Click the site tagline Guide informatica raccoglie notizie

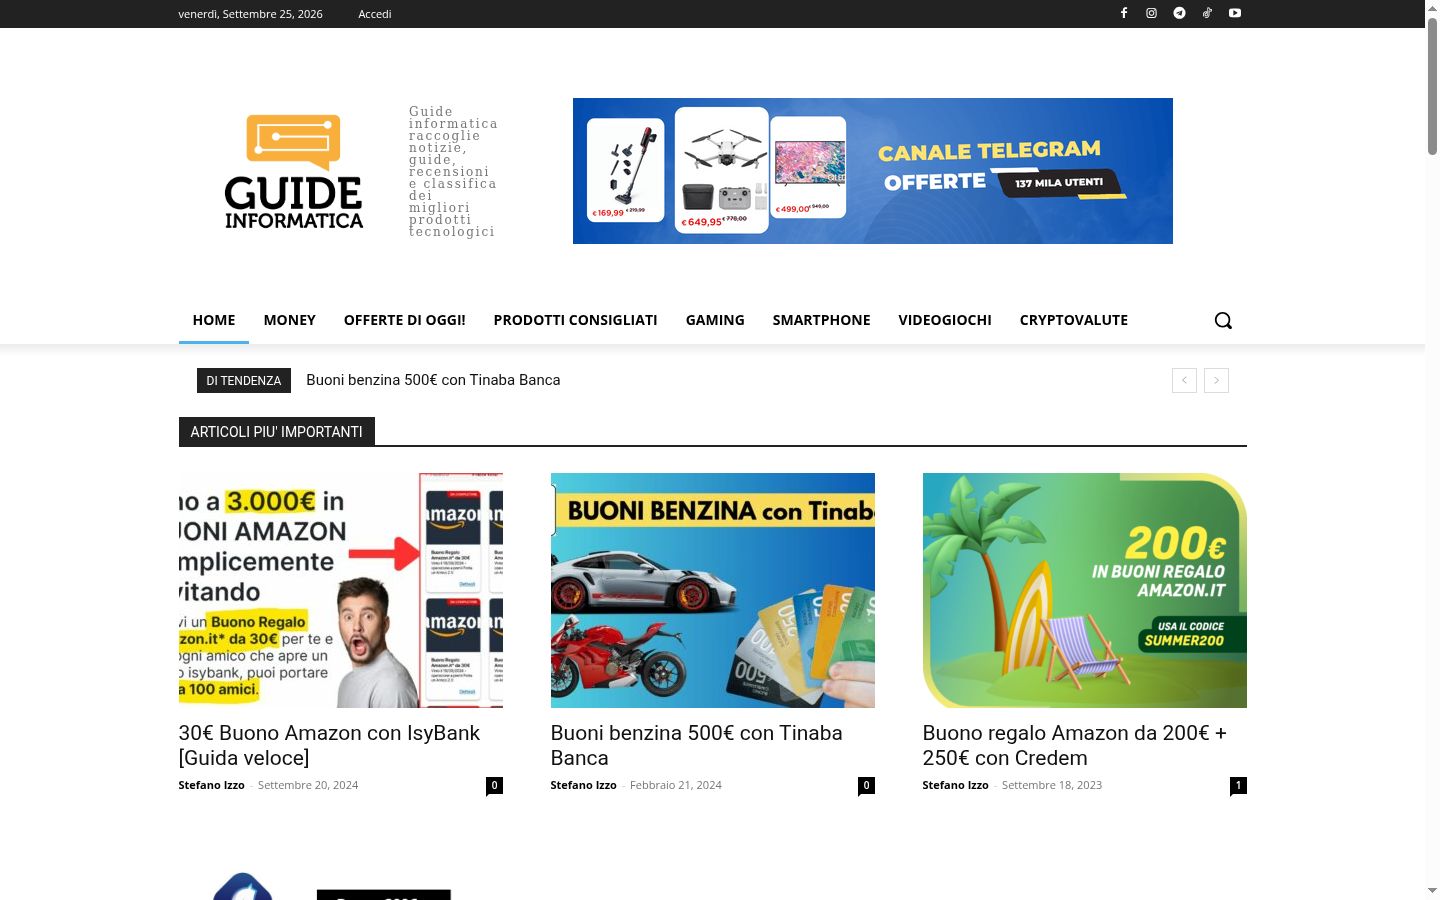[453, 172]
